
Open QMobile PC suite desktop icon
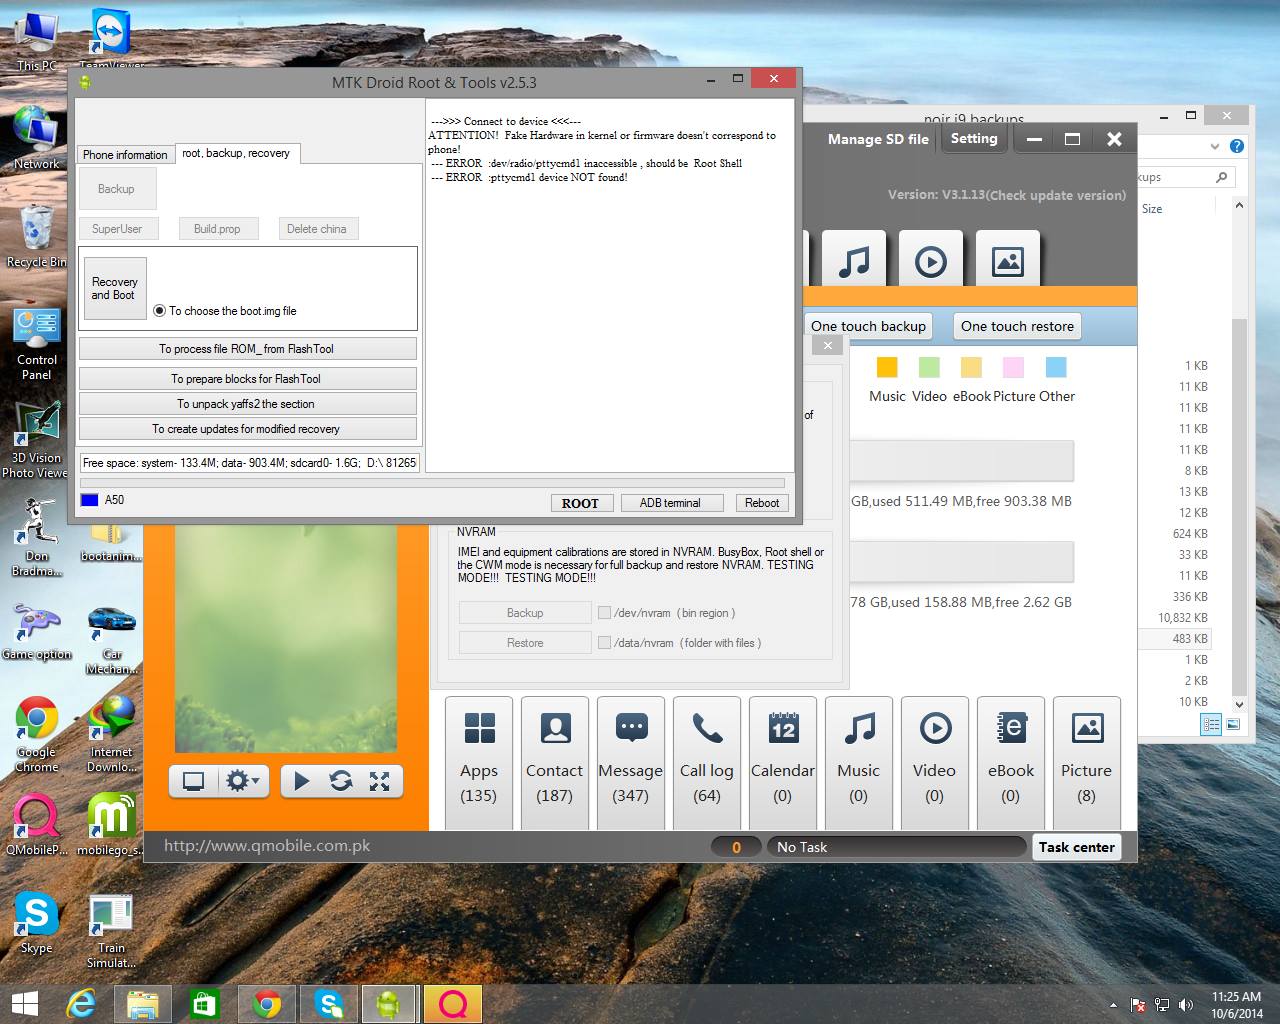(x=36, y=825)
